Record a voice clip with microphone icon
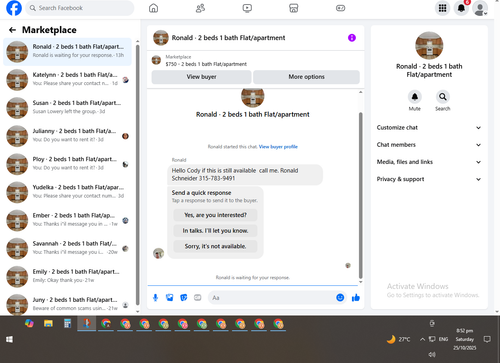Image resolution: width=500 pixels, height=363 pixels. click(x=155, y=297)
